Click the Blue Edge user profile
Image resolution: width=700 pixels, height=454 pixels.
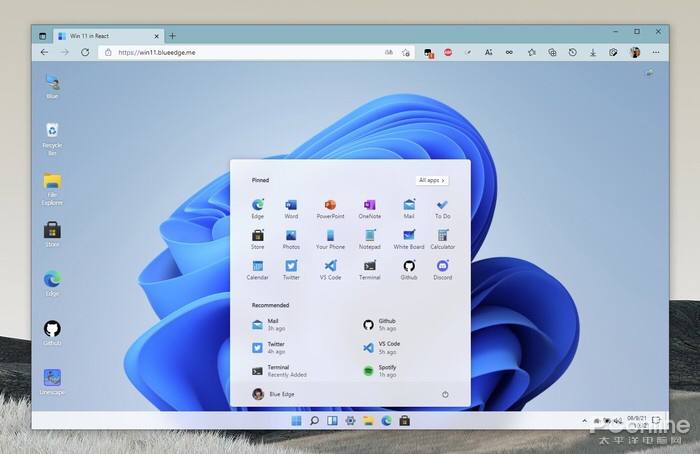pos(275,394)
